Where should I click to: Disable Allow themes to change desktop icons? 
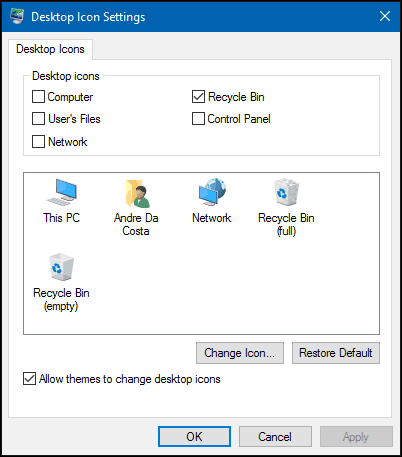[29, 379]
